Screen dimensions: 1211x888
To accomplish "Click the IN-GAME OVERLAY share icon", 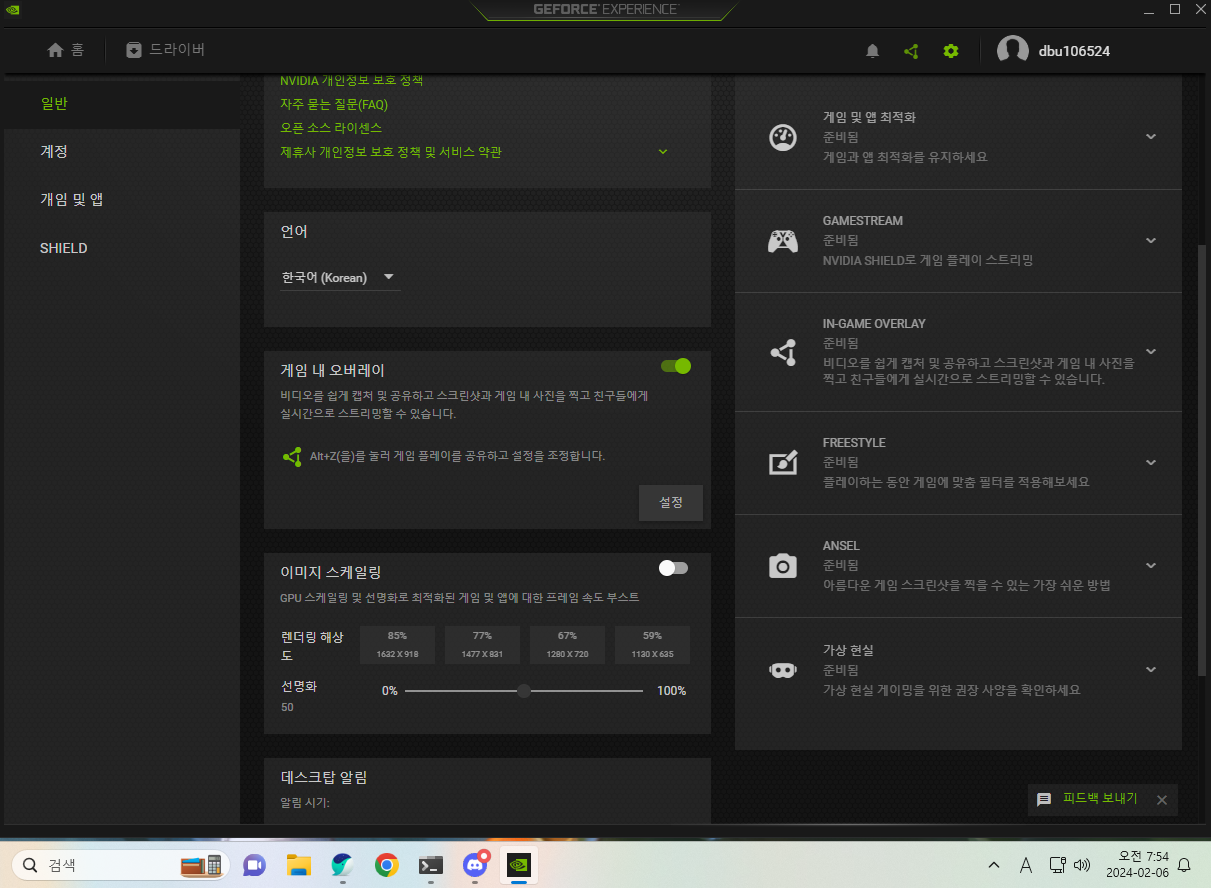I will tap(782, 352).
